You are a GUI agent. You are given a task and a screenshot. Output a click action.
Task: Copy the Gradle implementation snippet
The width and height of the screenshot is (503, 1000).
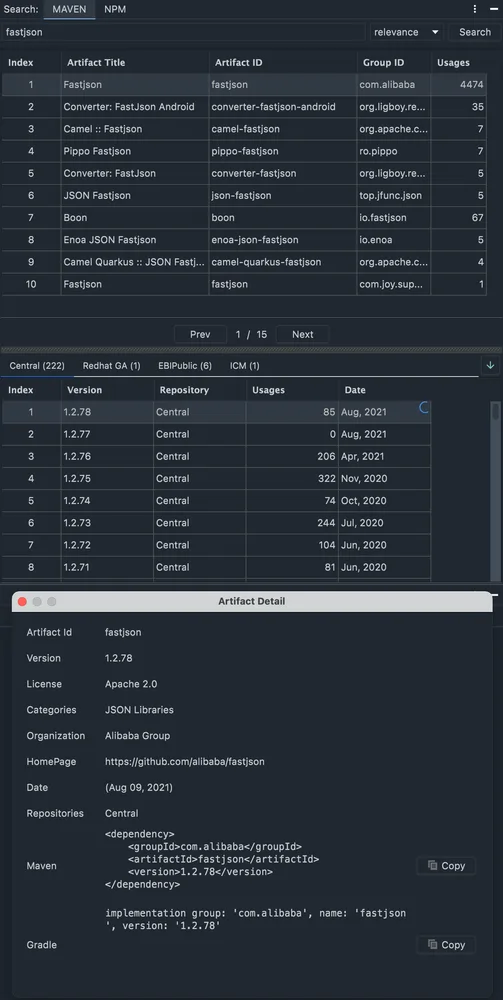[446, 945]
